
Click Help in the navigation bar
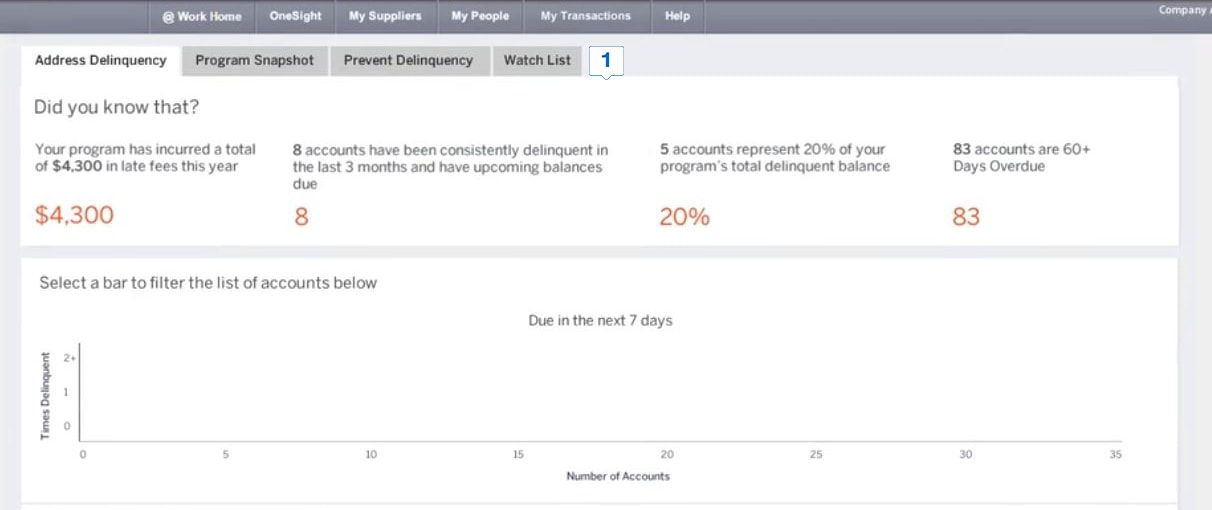[677, 16]
